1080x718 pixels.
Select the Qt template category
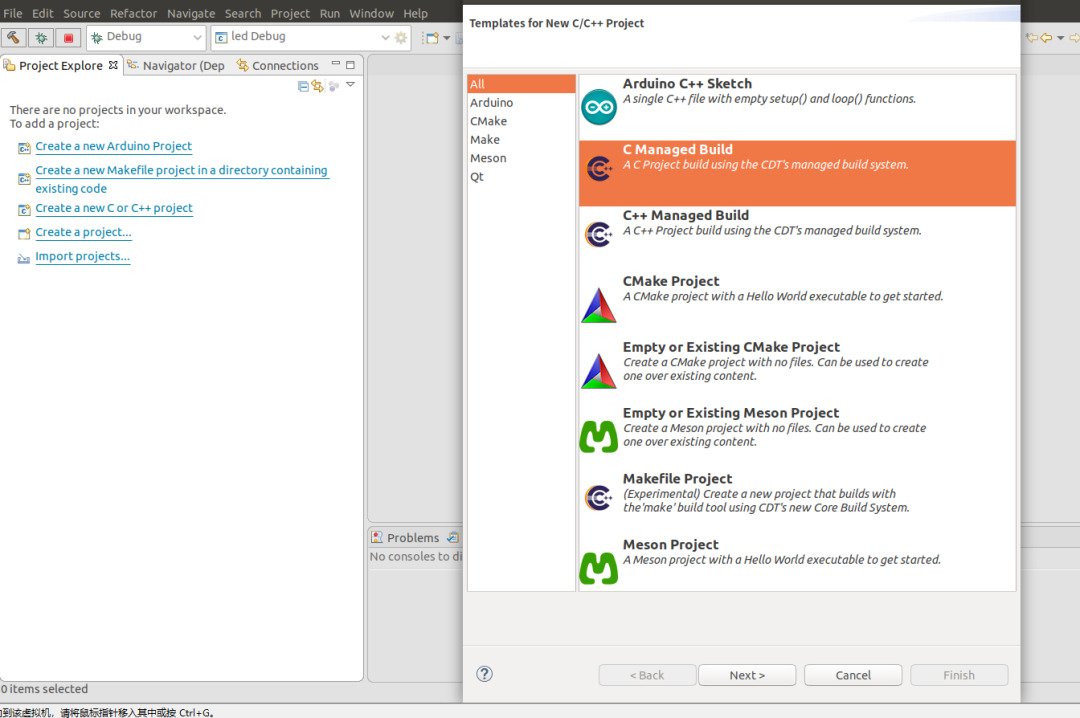pos(521,177)
